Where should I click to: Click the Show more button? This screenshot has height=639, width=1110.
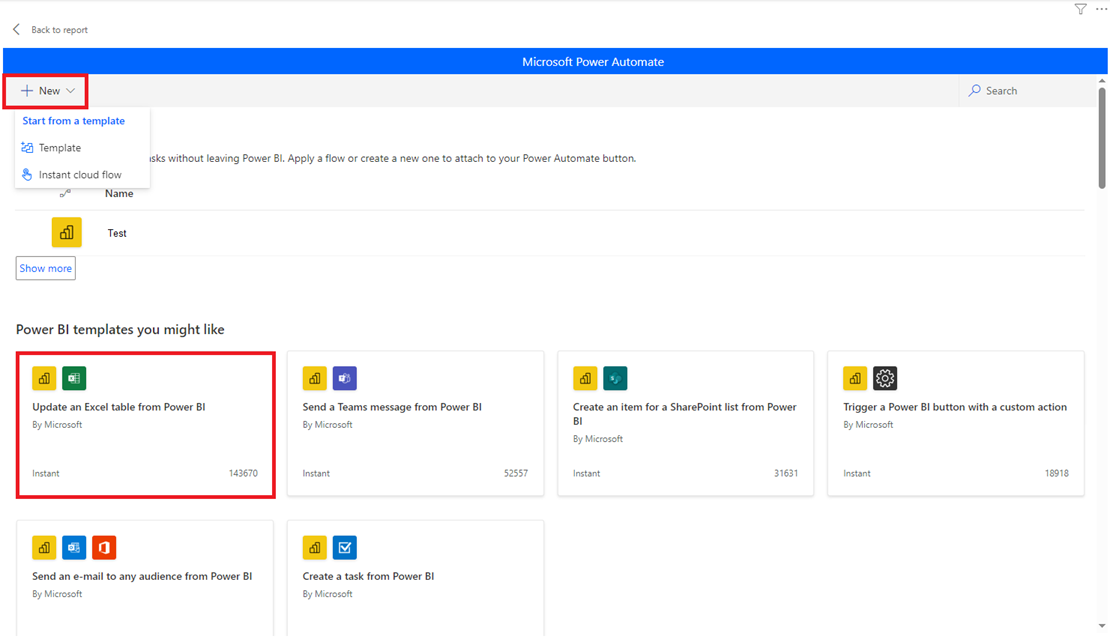tap(45, 268)
